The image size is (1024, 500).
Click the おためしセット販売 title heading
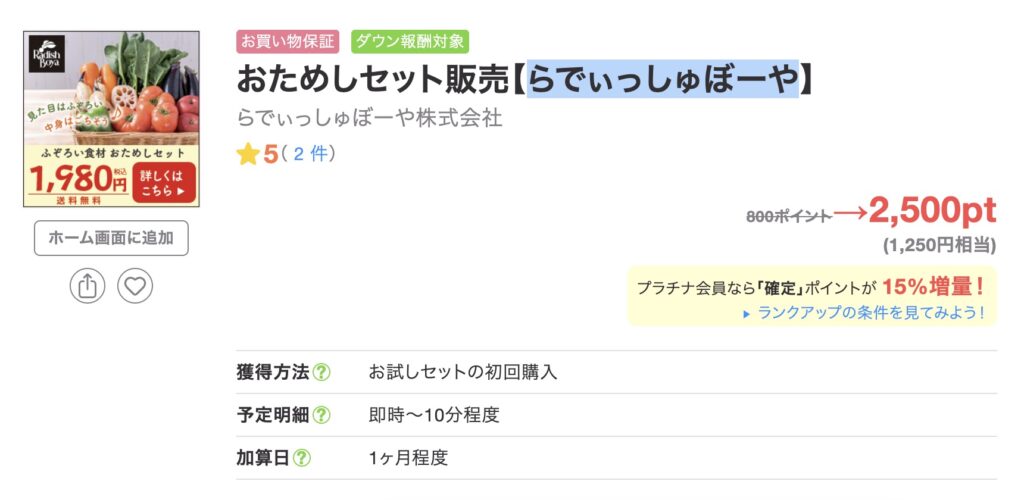375,79
